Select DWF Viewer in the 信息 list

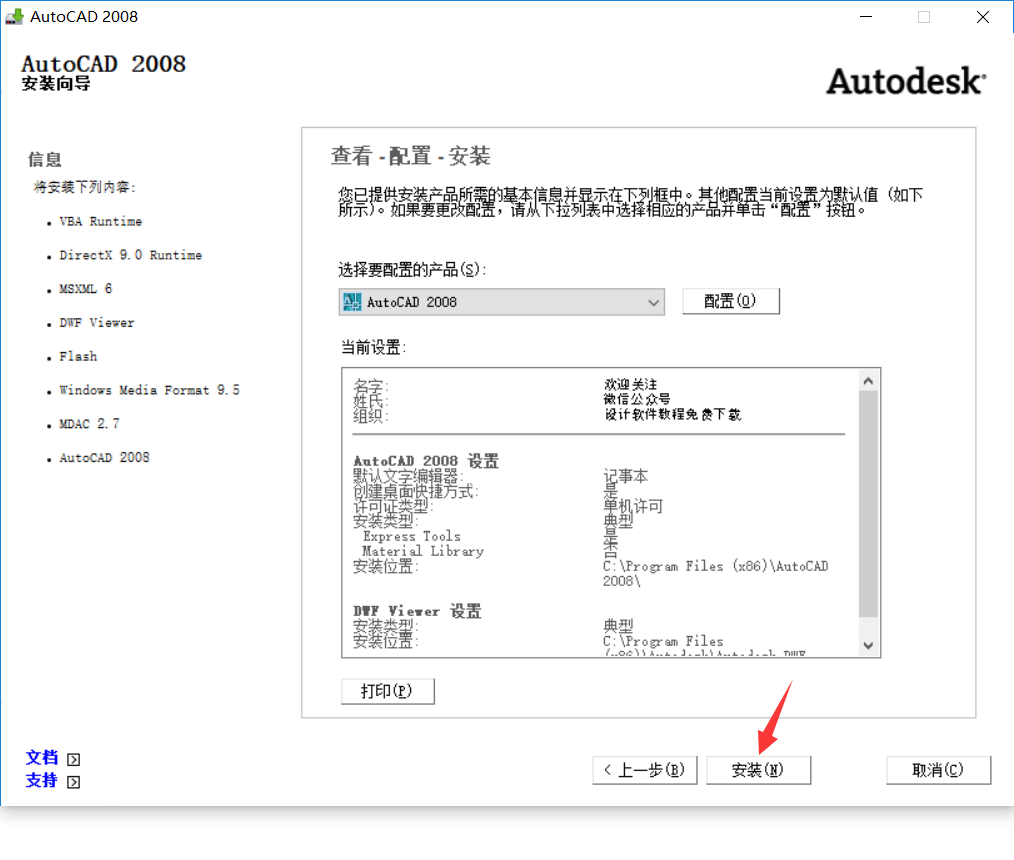click(x=96, y=323)
